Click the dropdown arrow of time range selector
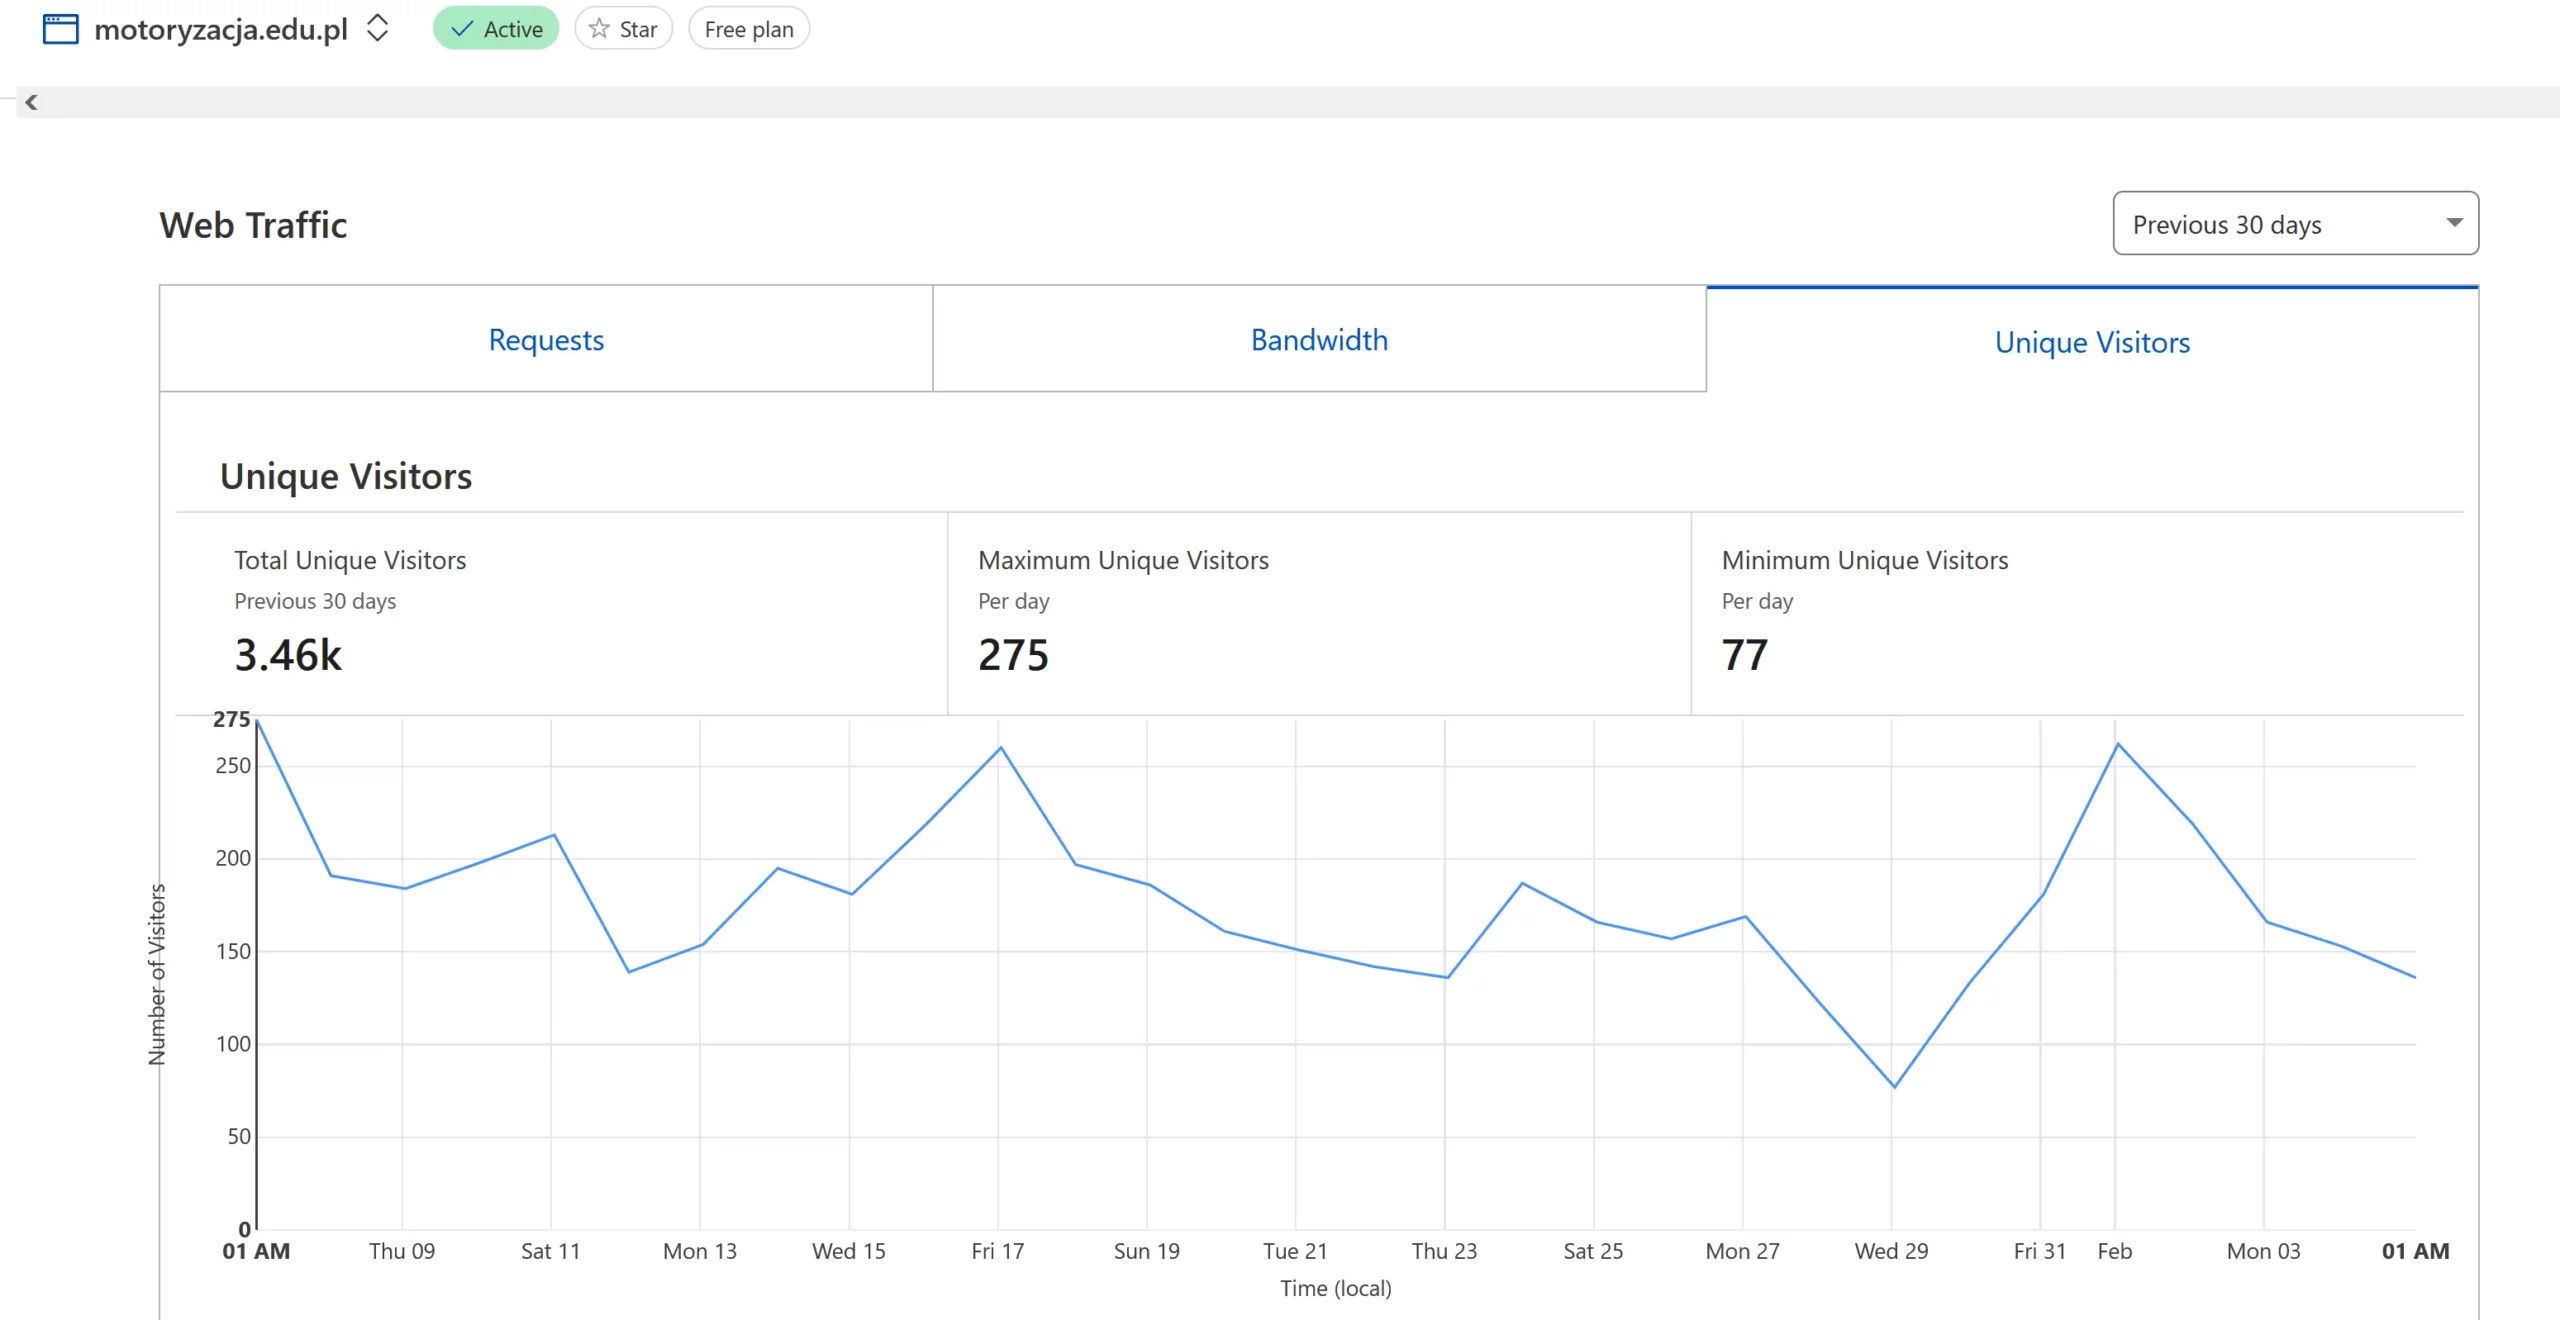 click(x=2453, y=222)
